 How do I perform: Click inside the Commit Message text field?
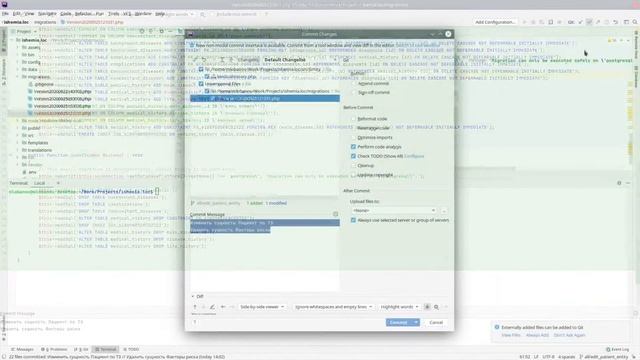(x=264, y=255)
